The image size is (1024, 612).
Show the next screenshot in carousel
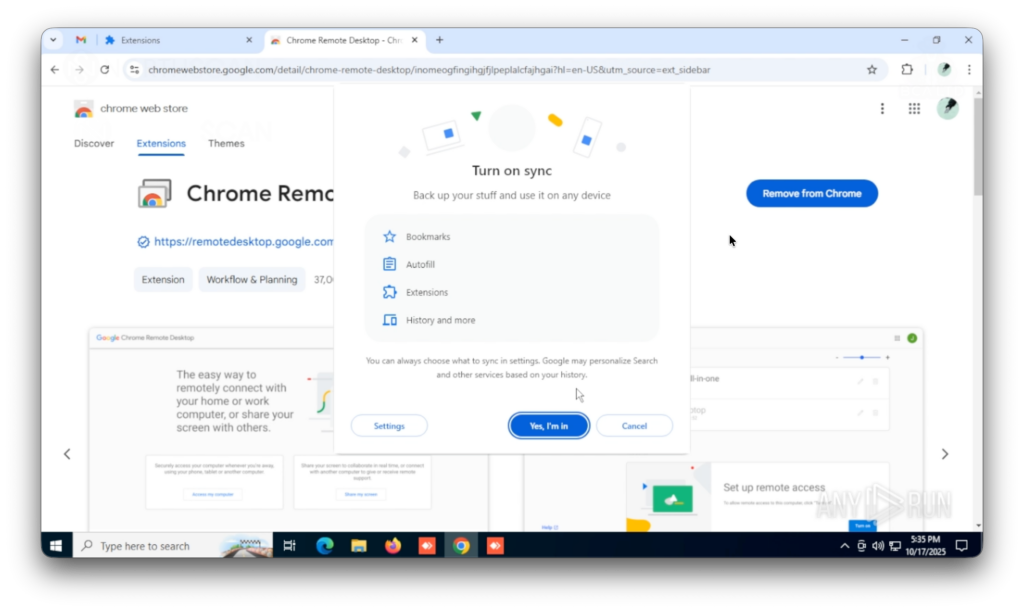pos(945,454)
